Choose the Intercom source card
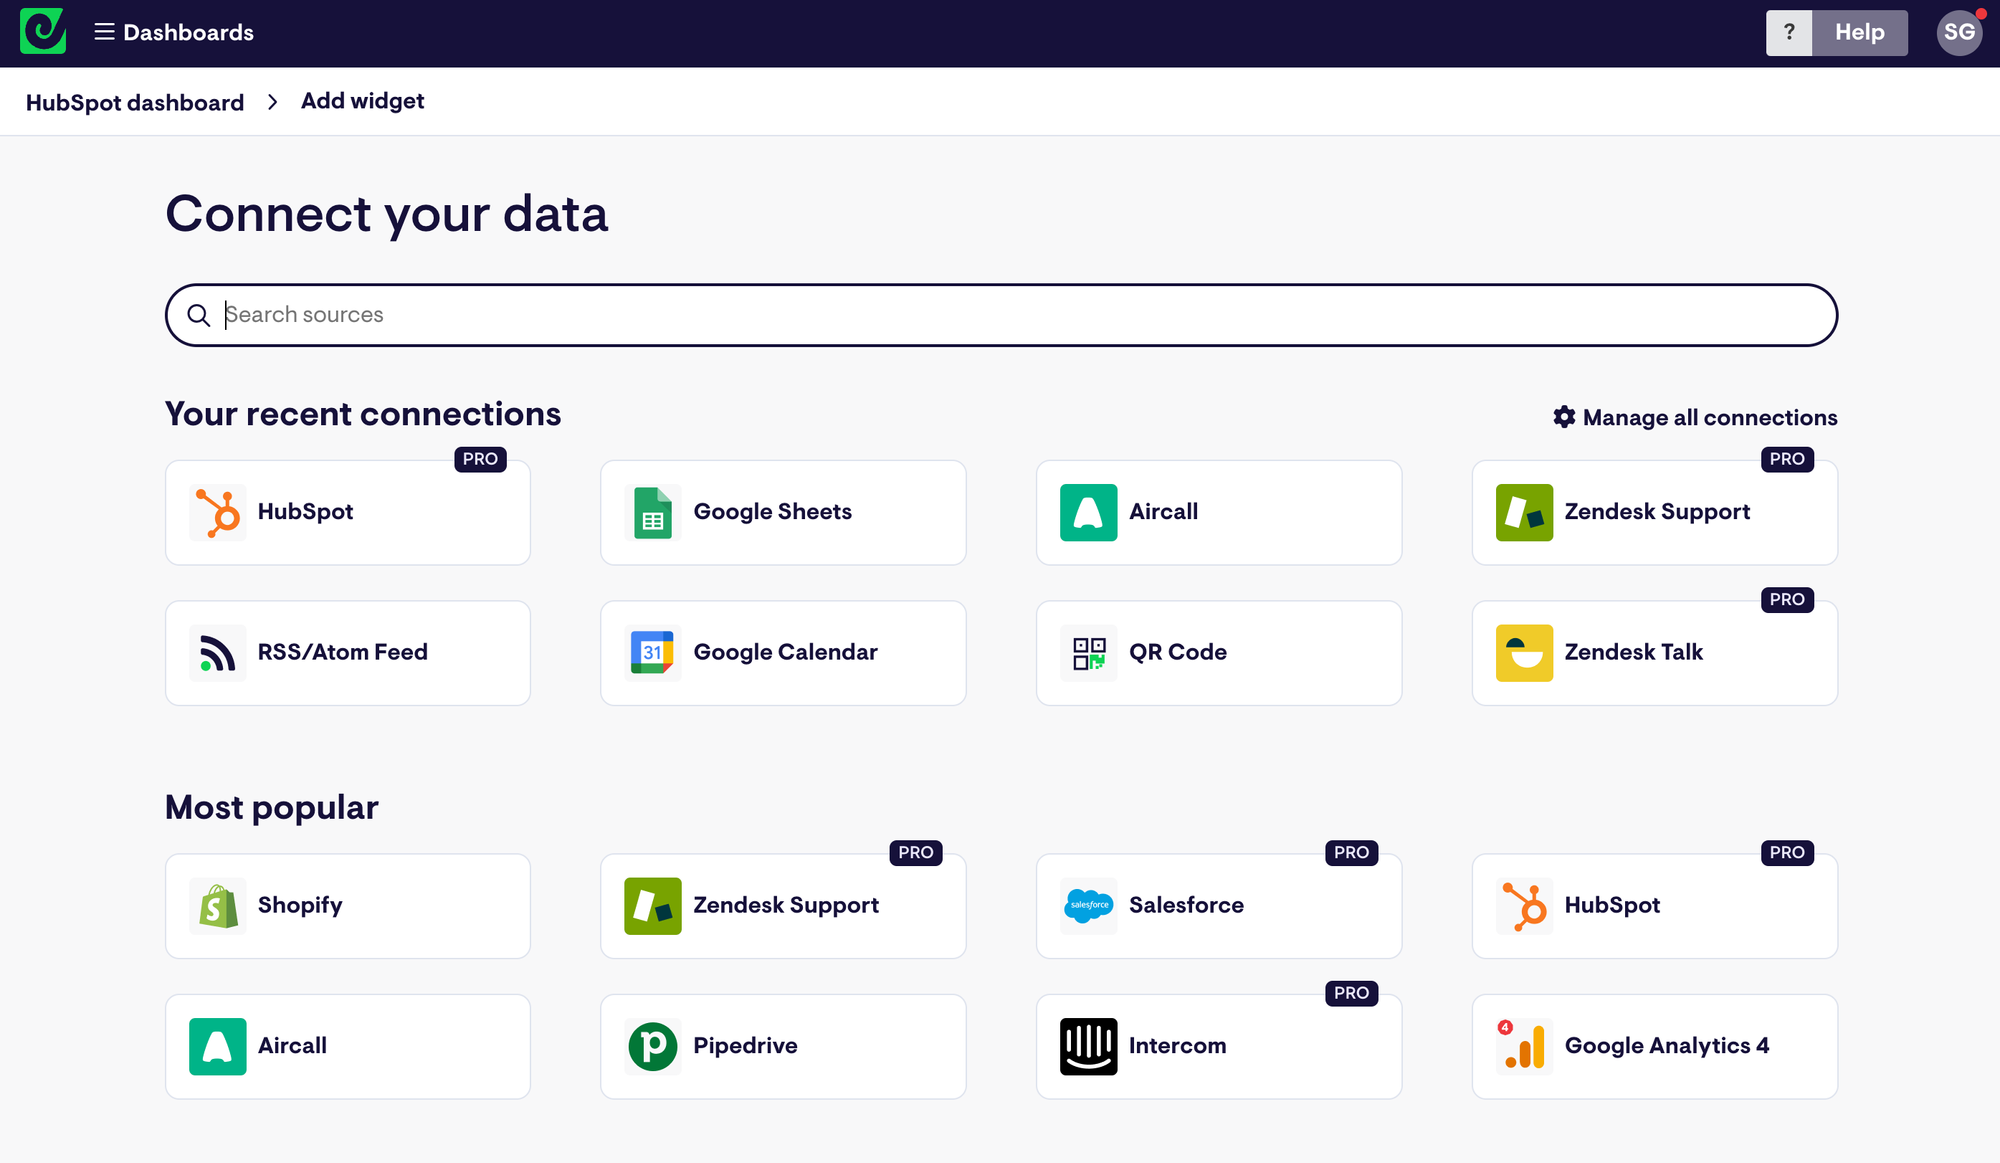 tap(1218, 1046)
